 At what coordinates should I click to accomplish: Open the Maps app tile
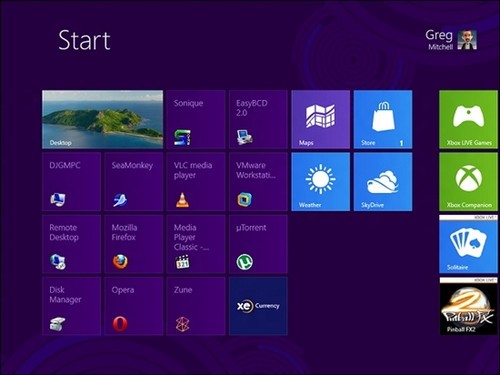(321, 119)
